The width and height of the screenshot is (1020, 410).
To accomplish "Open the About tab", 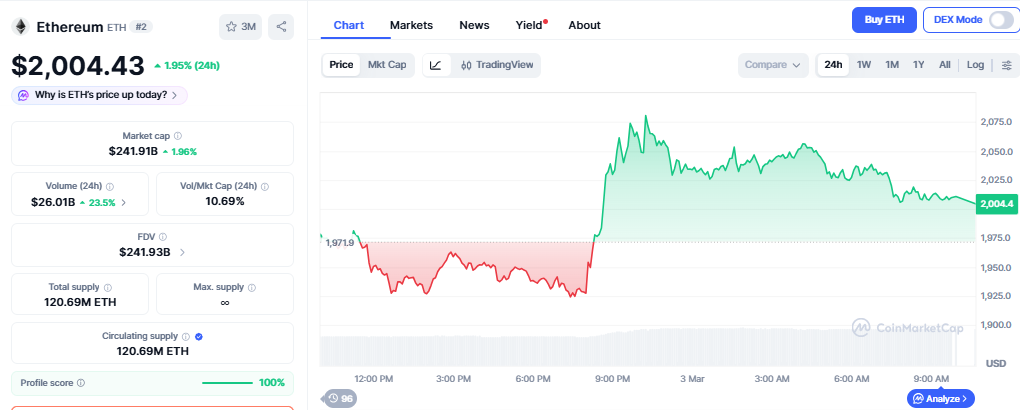I will 584,25.
